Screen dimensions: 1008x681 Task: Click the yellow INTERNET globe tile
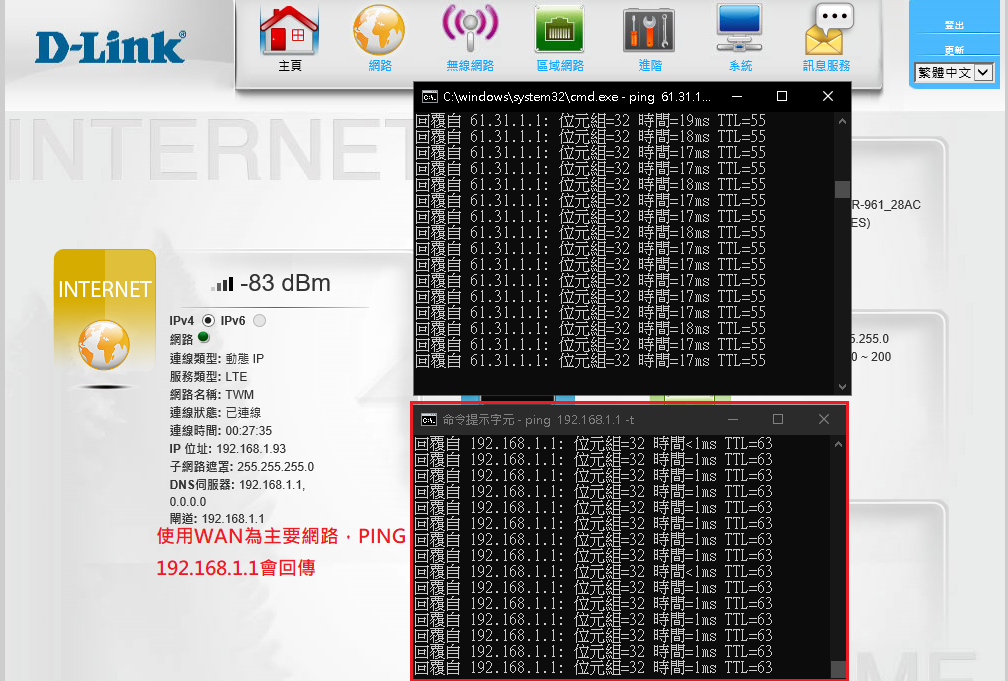pos(105,319)
